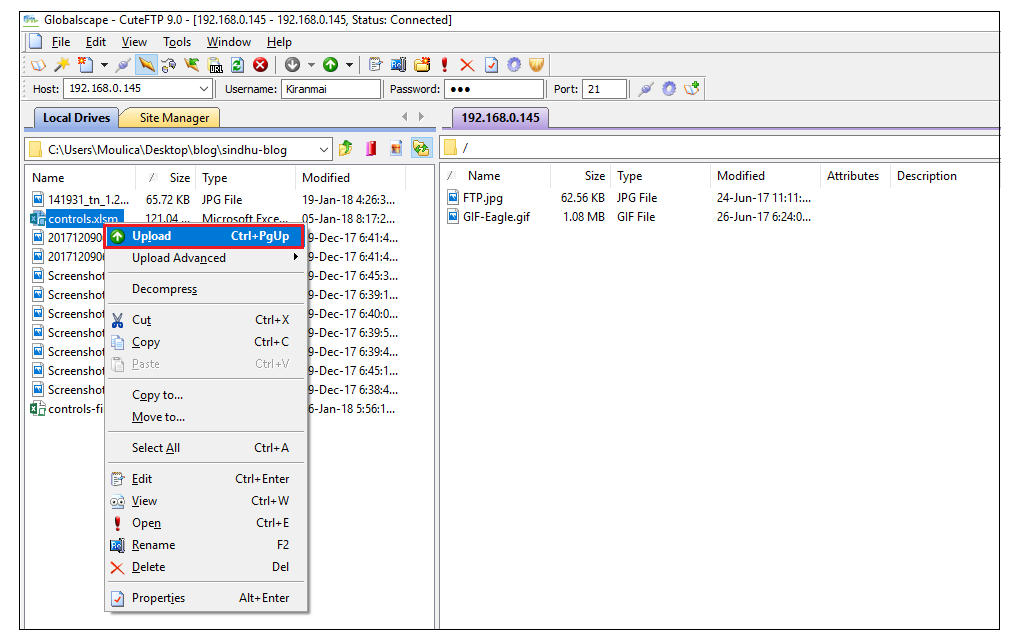The image size is (1018, 644).
Task: Click the green-arrow disconnect icon
Action: click(x=192, y=65)
